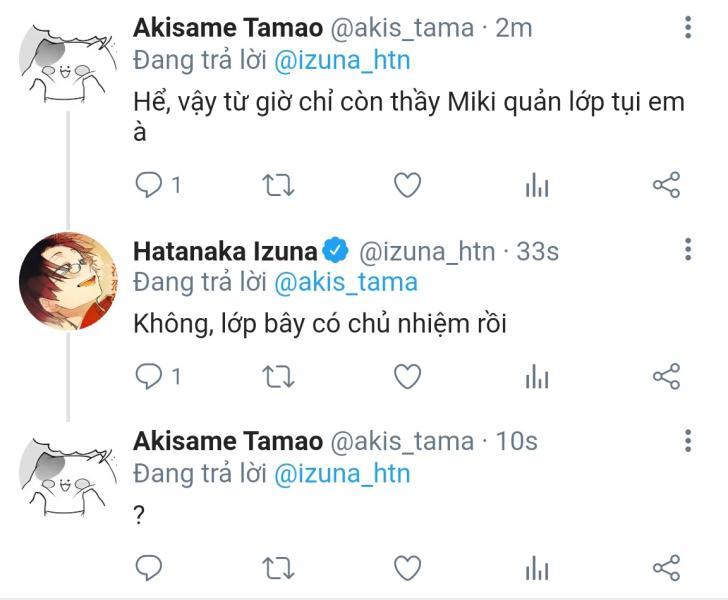Share the first Akisame Tamao tweet
This screenshot has height=600, width=728.
coord(666,185)
